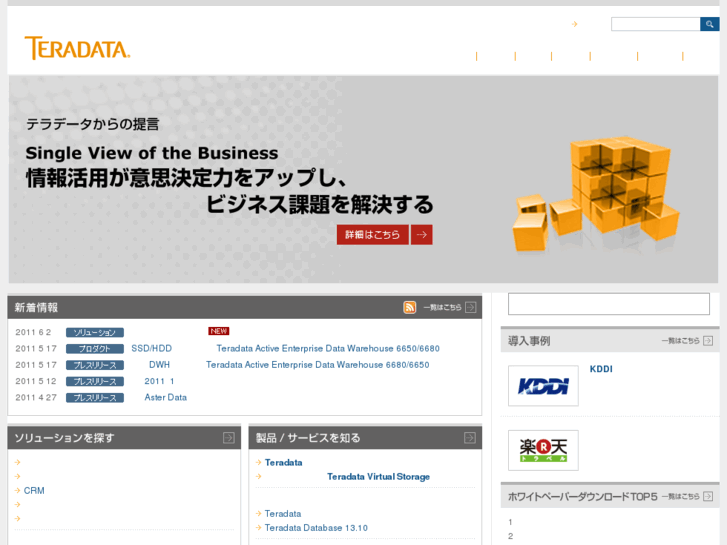727x545 pixels.
Task: Click the ソリューション tag on the 2011 6 2 row
Action: [95, 333]
